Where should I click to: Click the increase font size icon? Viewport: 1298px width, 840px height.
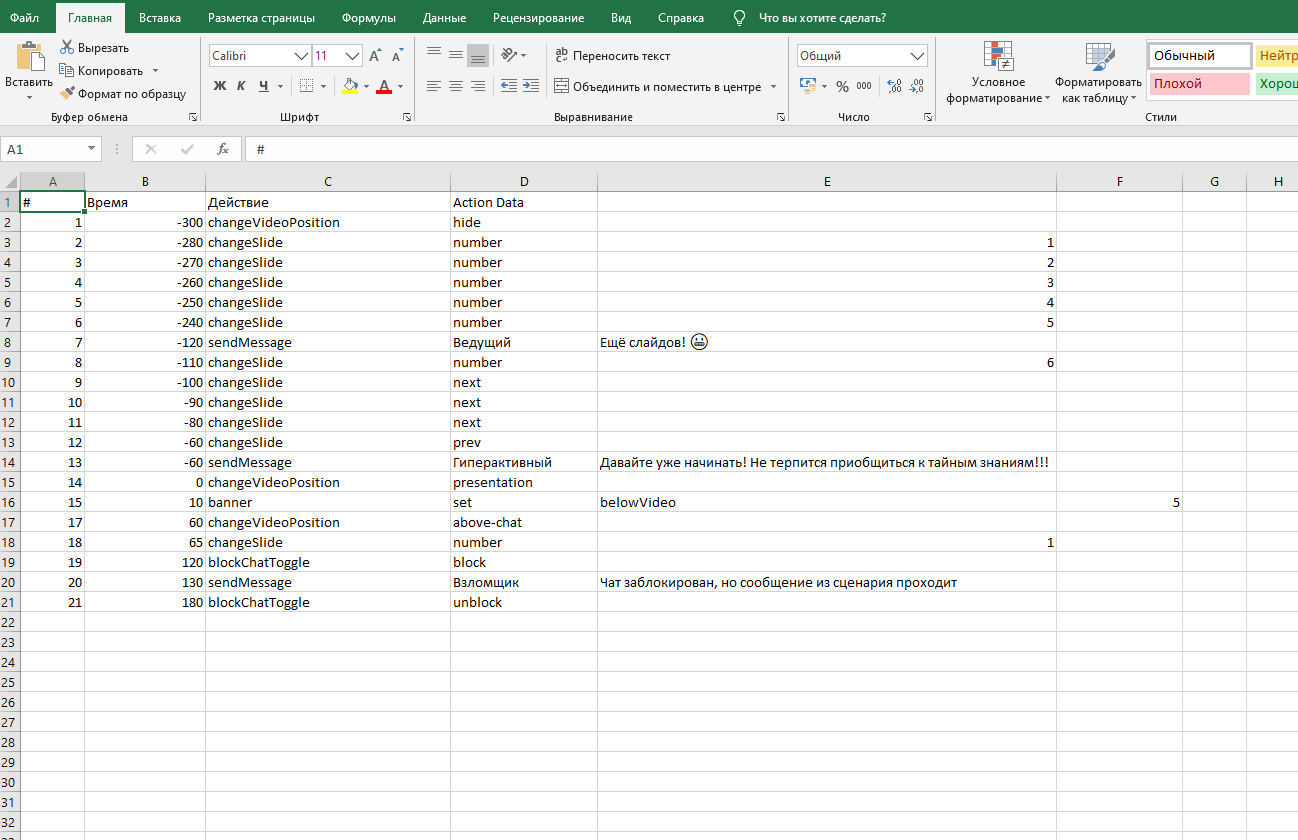(375, 56)
